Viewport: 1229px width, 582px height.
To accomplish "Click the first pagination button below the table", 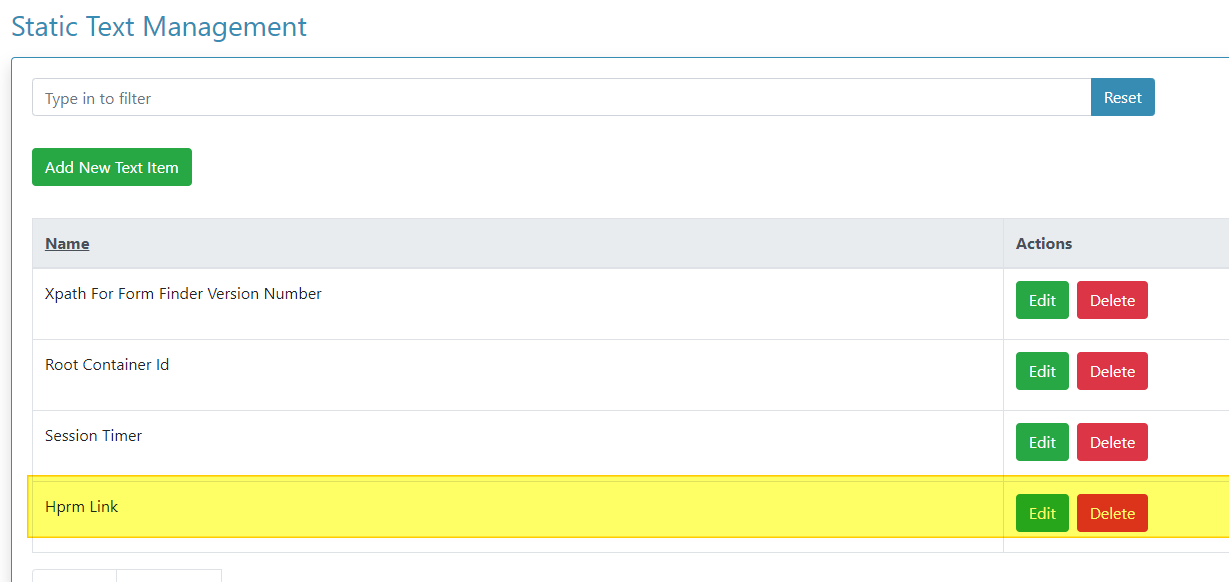I will (74, 576).
